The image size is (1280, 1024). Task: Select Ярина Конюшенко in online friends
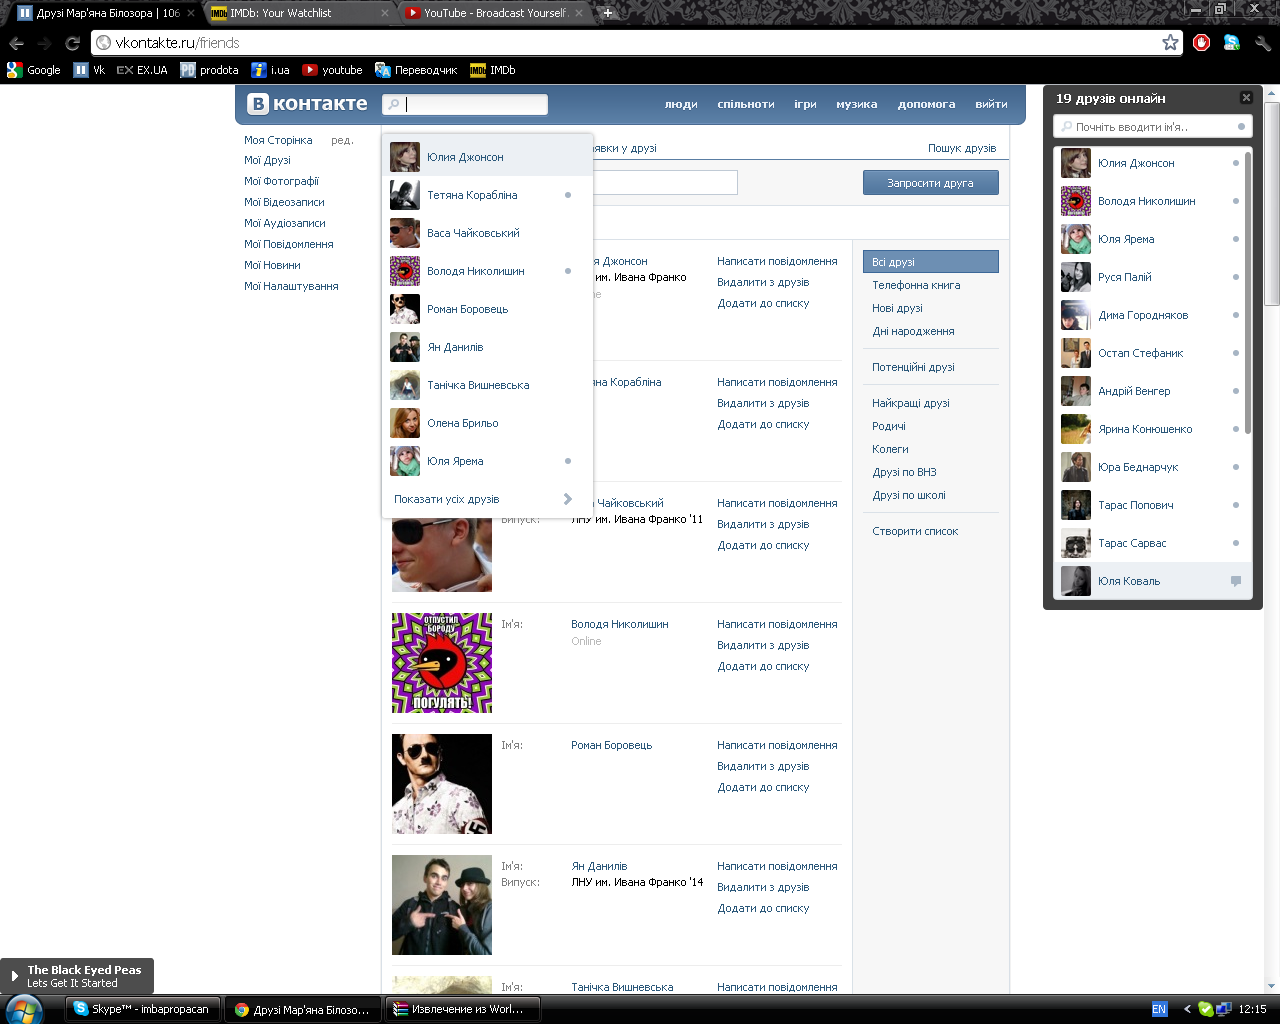tap(1149, 429)
